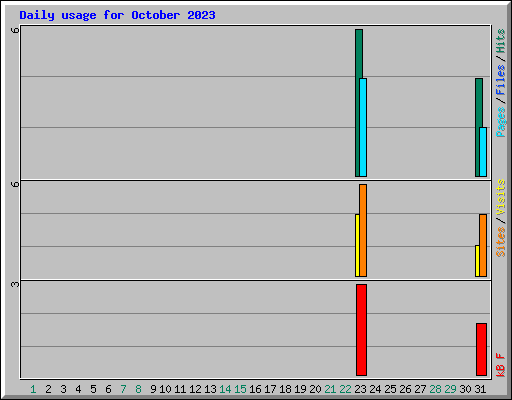Click day label 19 on the x-axis
Viewport: 512px width, 400px height.
point(300,389)
